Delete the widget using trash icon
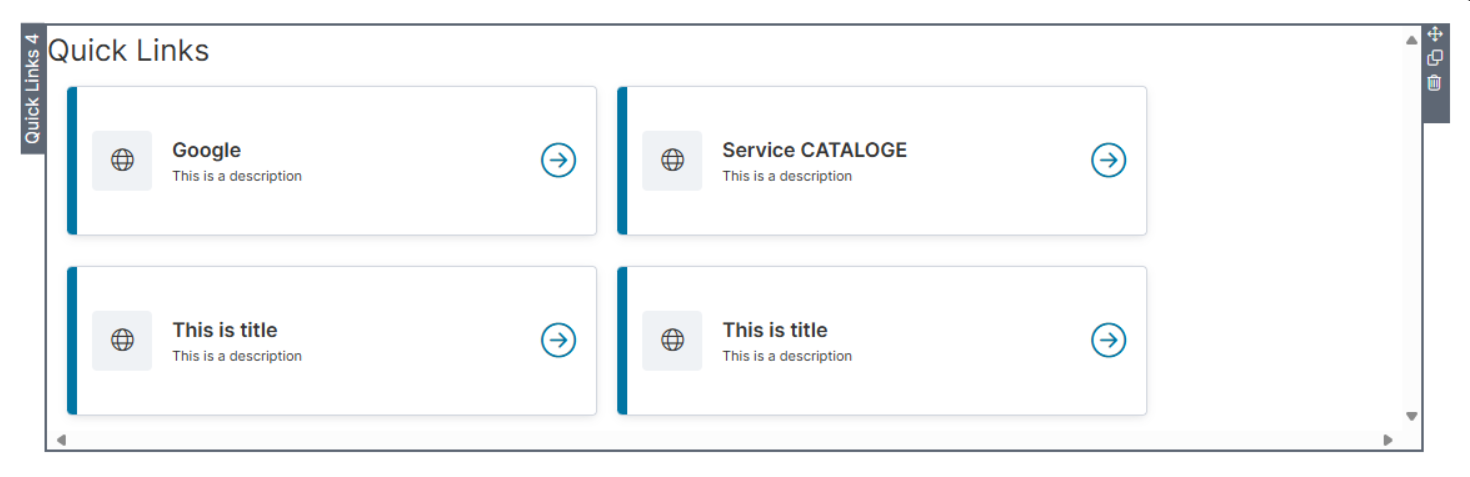 coord(1435,82)
